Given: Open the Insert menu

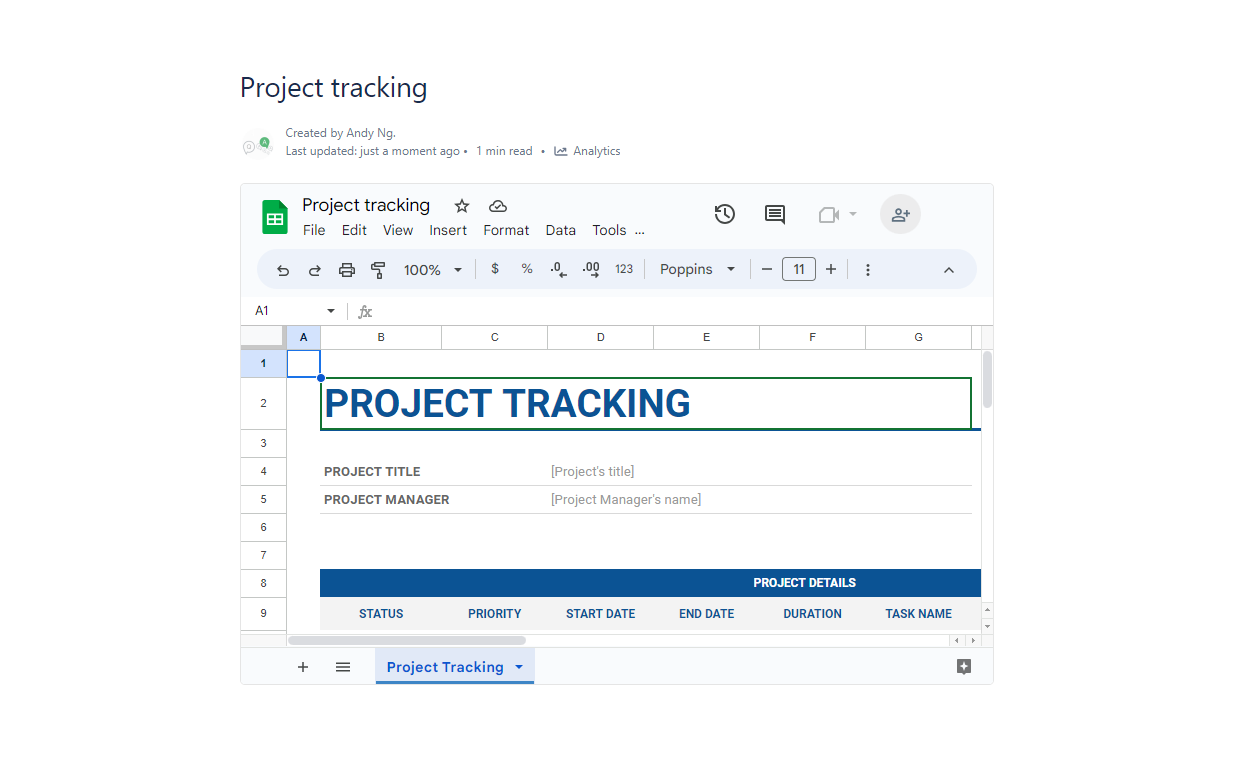Looking at the screenshot, I should pos(448,230).
